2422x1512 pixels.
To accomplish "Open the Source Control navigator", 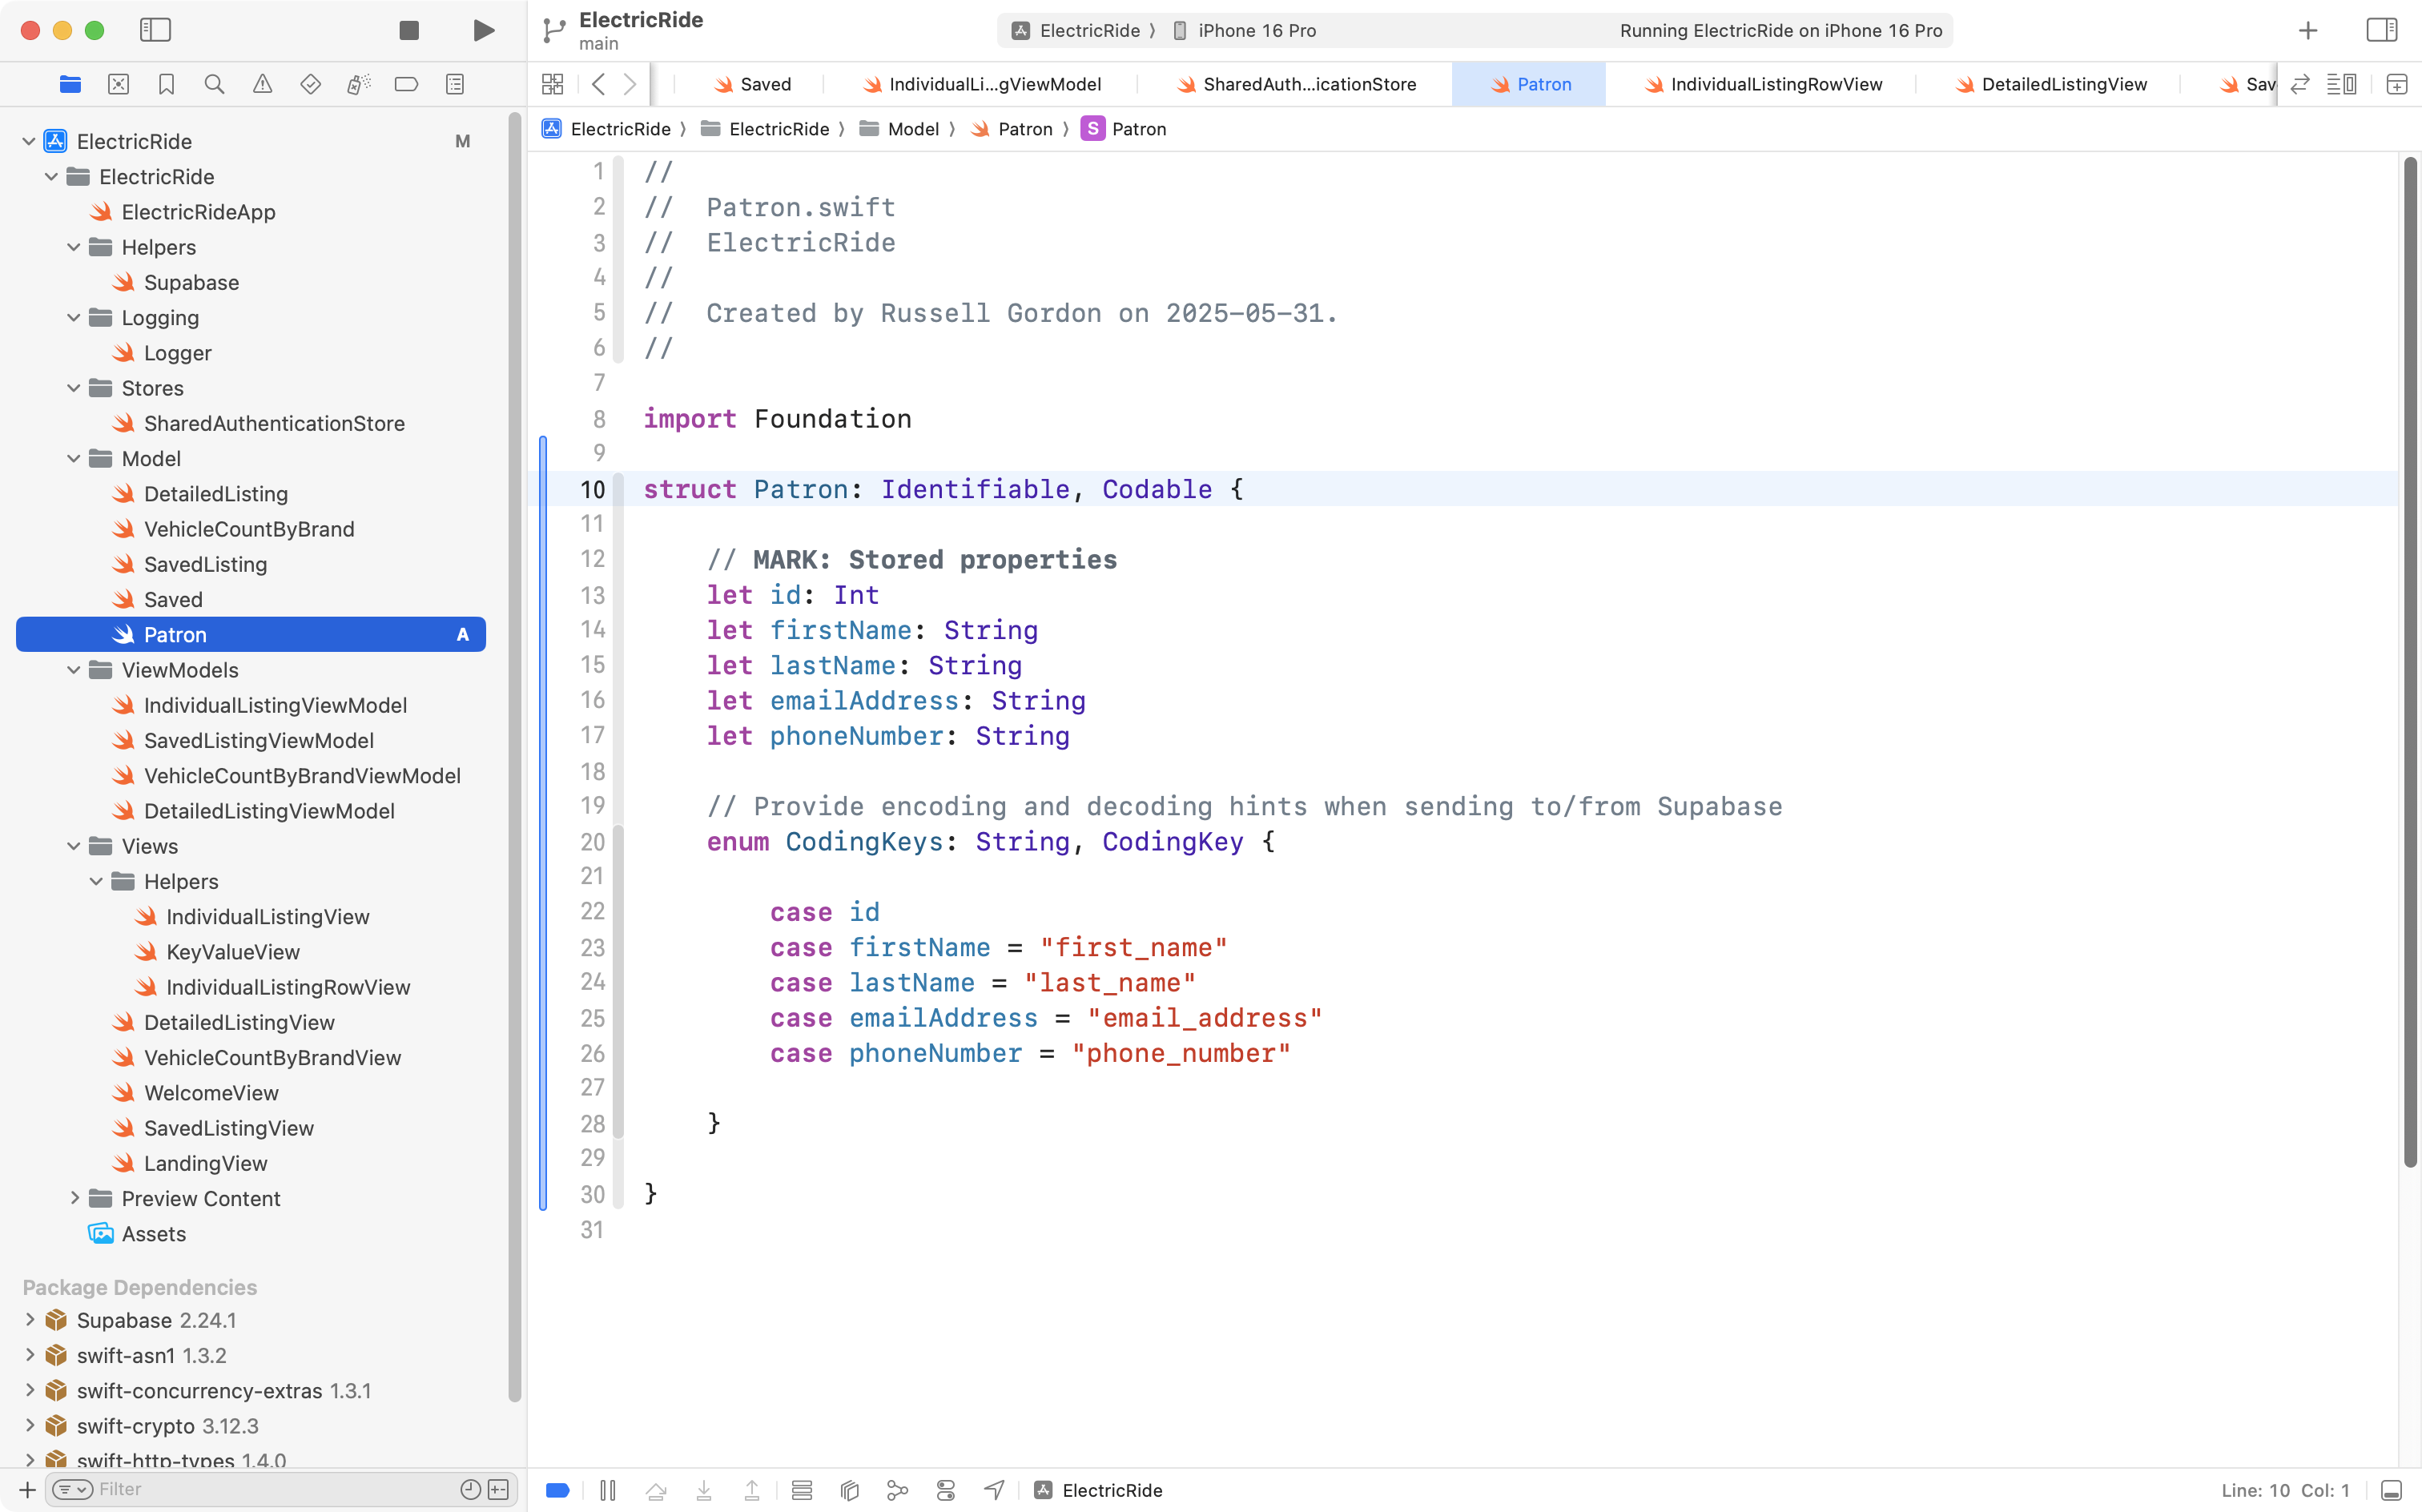I will tap(118, 84).
